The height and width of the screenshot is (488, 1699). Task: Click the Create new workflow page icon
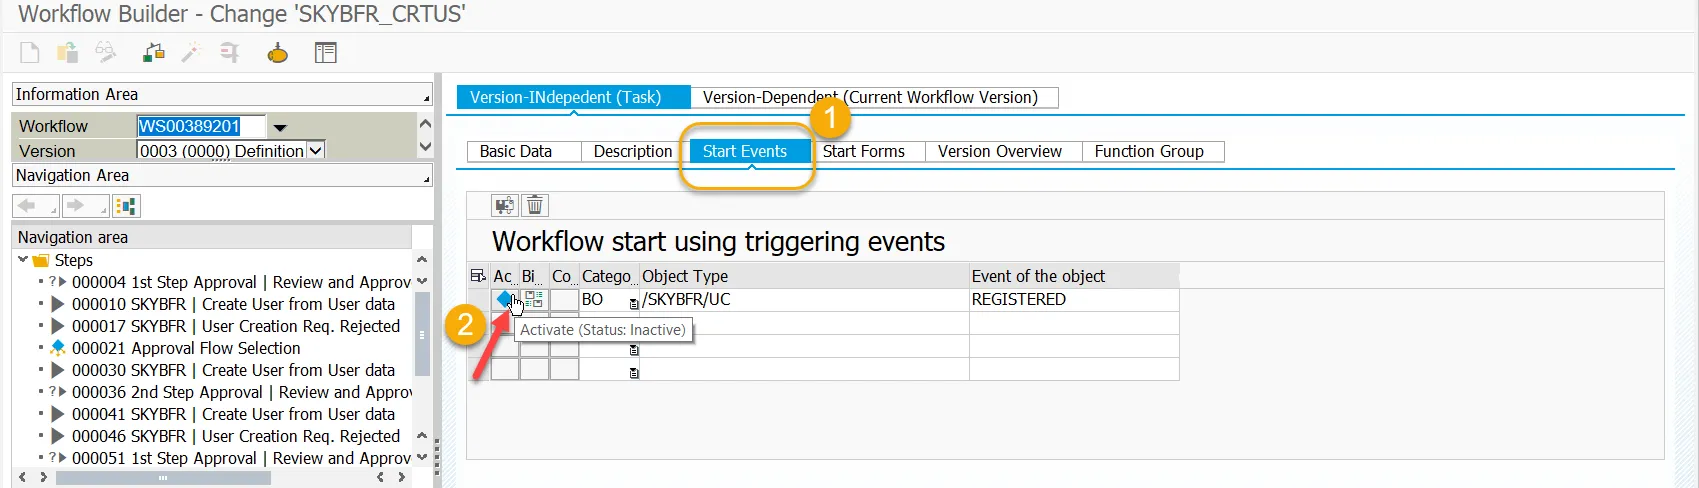pos(30,53)
